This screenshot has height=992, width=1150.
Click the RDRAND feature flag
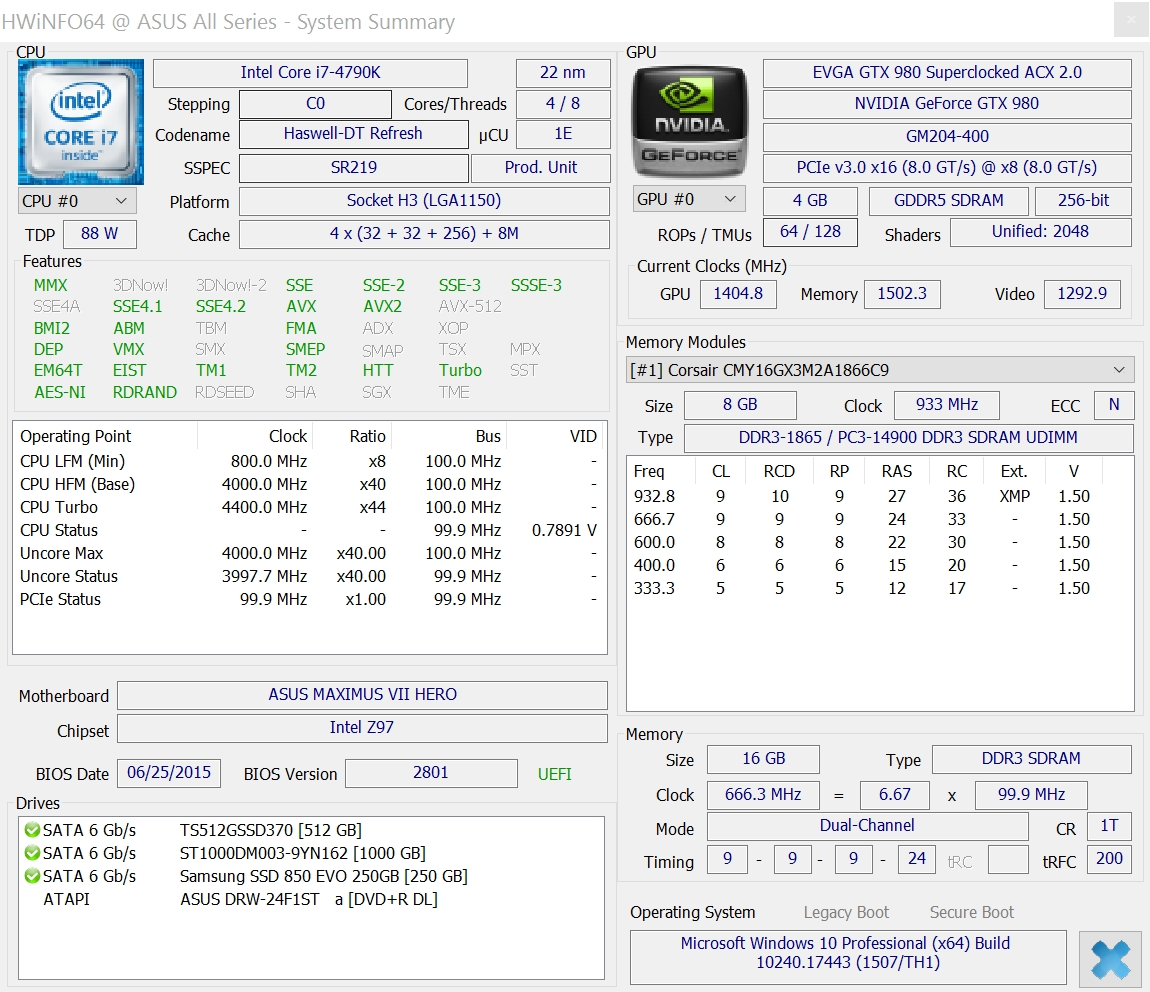(144, 392)
